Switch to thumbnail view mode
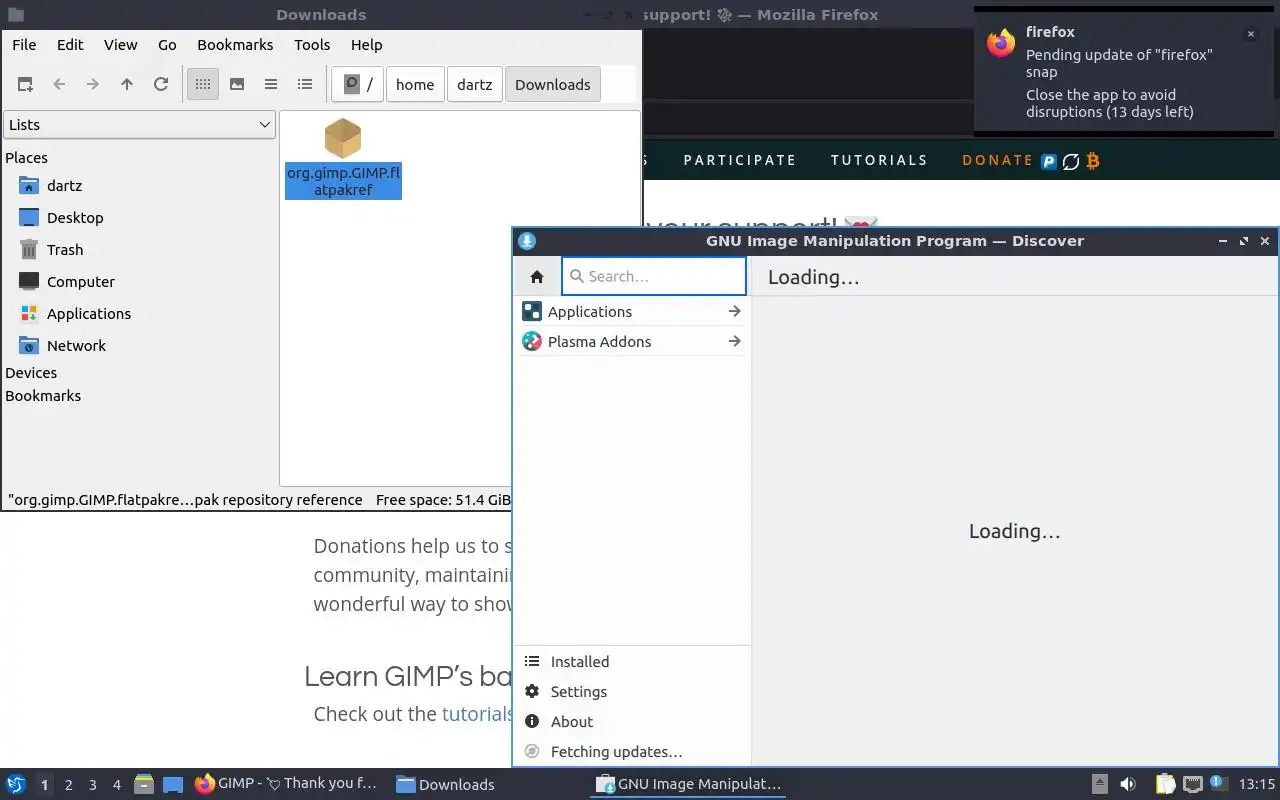The height and width of the screenshot is (800, 1280). (237, 85)
